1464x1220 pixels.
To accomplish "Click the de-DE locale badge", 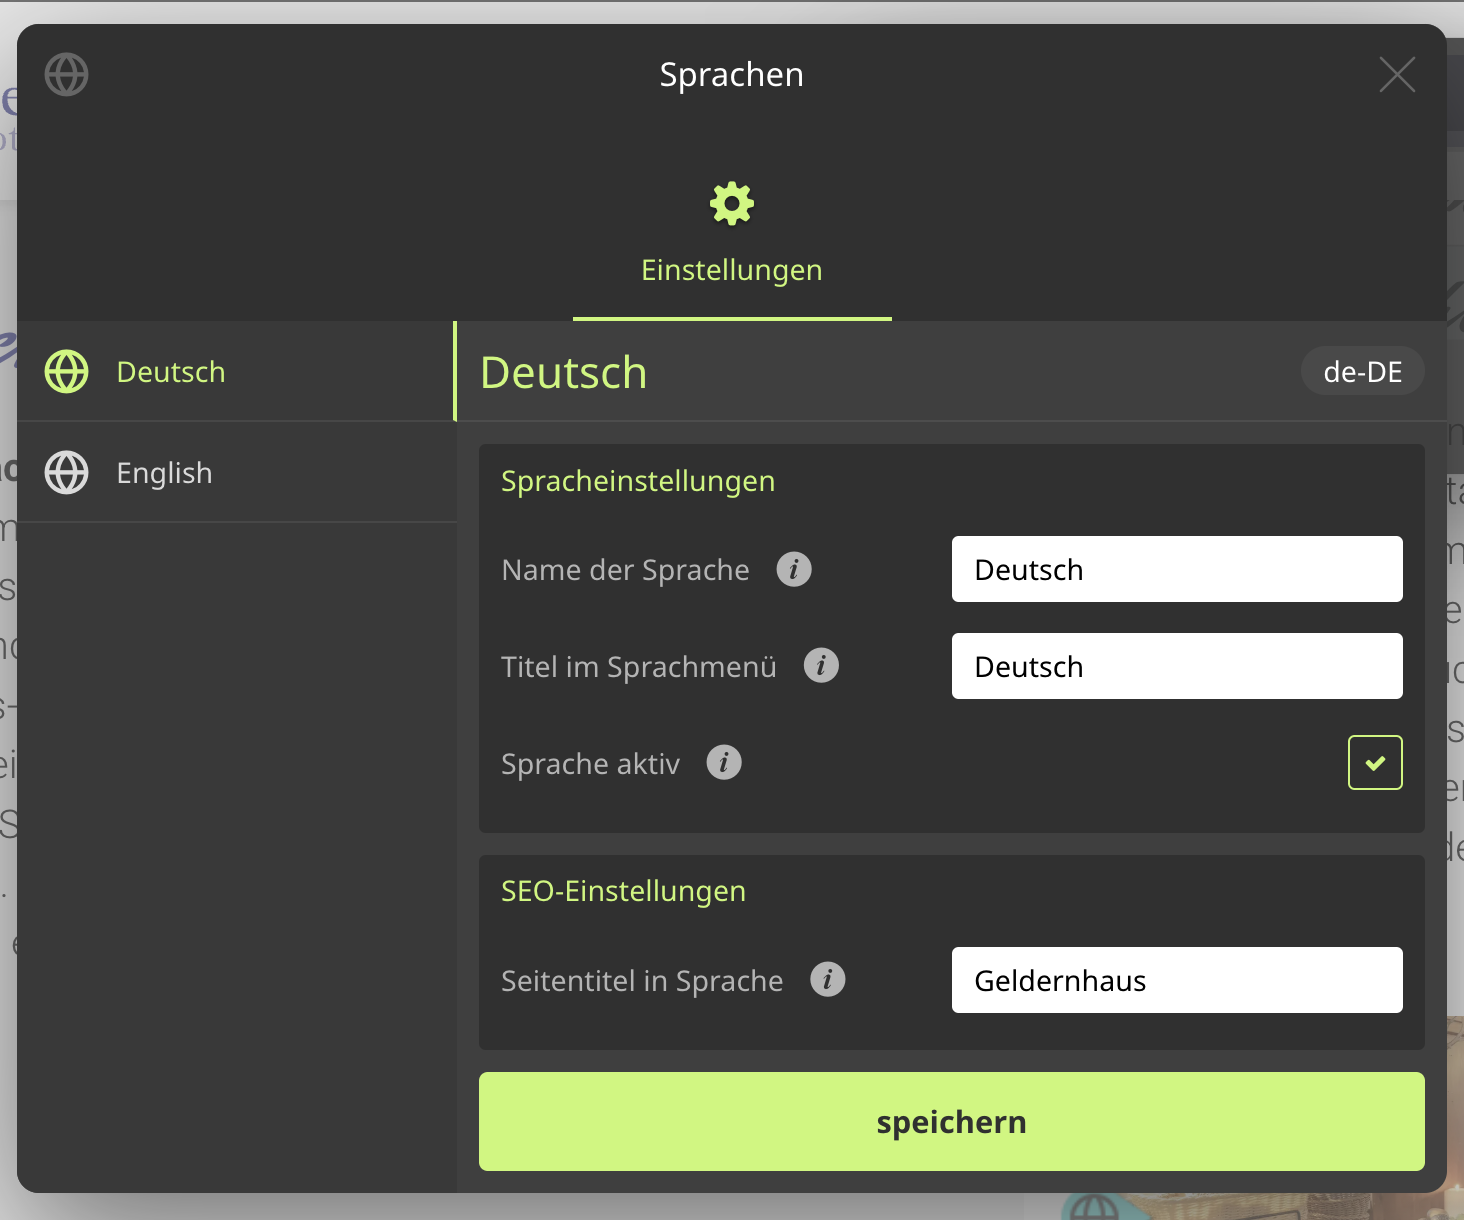I will coord(1362,372).
